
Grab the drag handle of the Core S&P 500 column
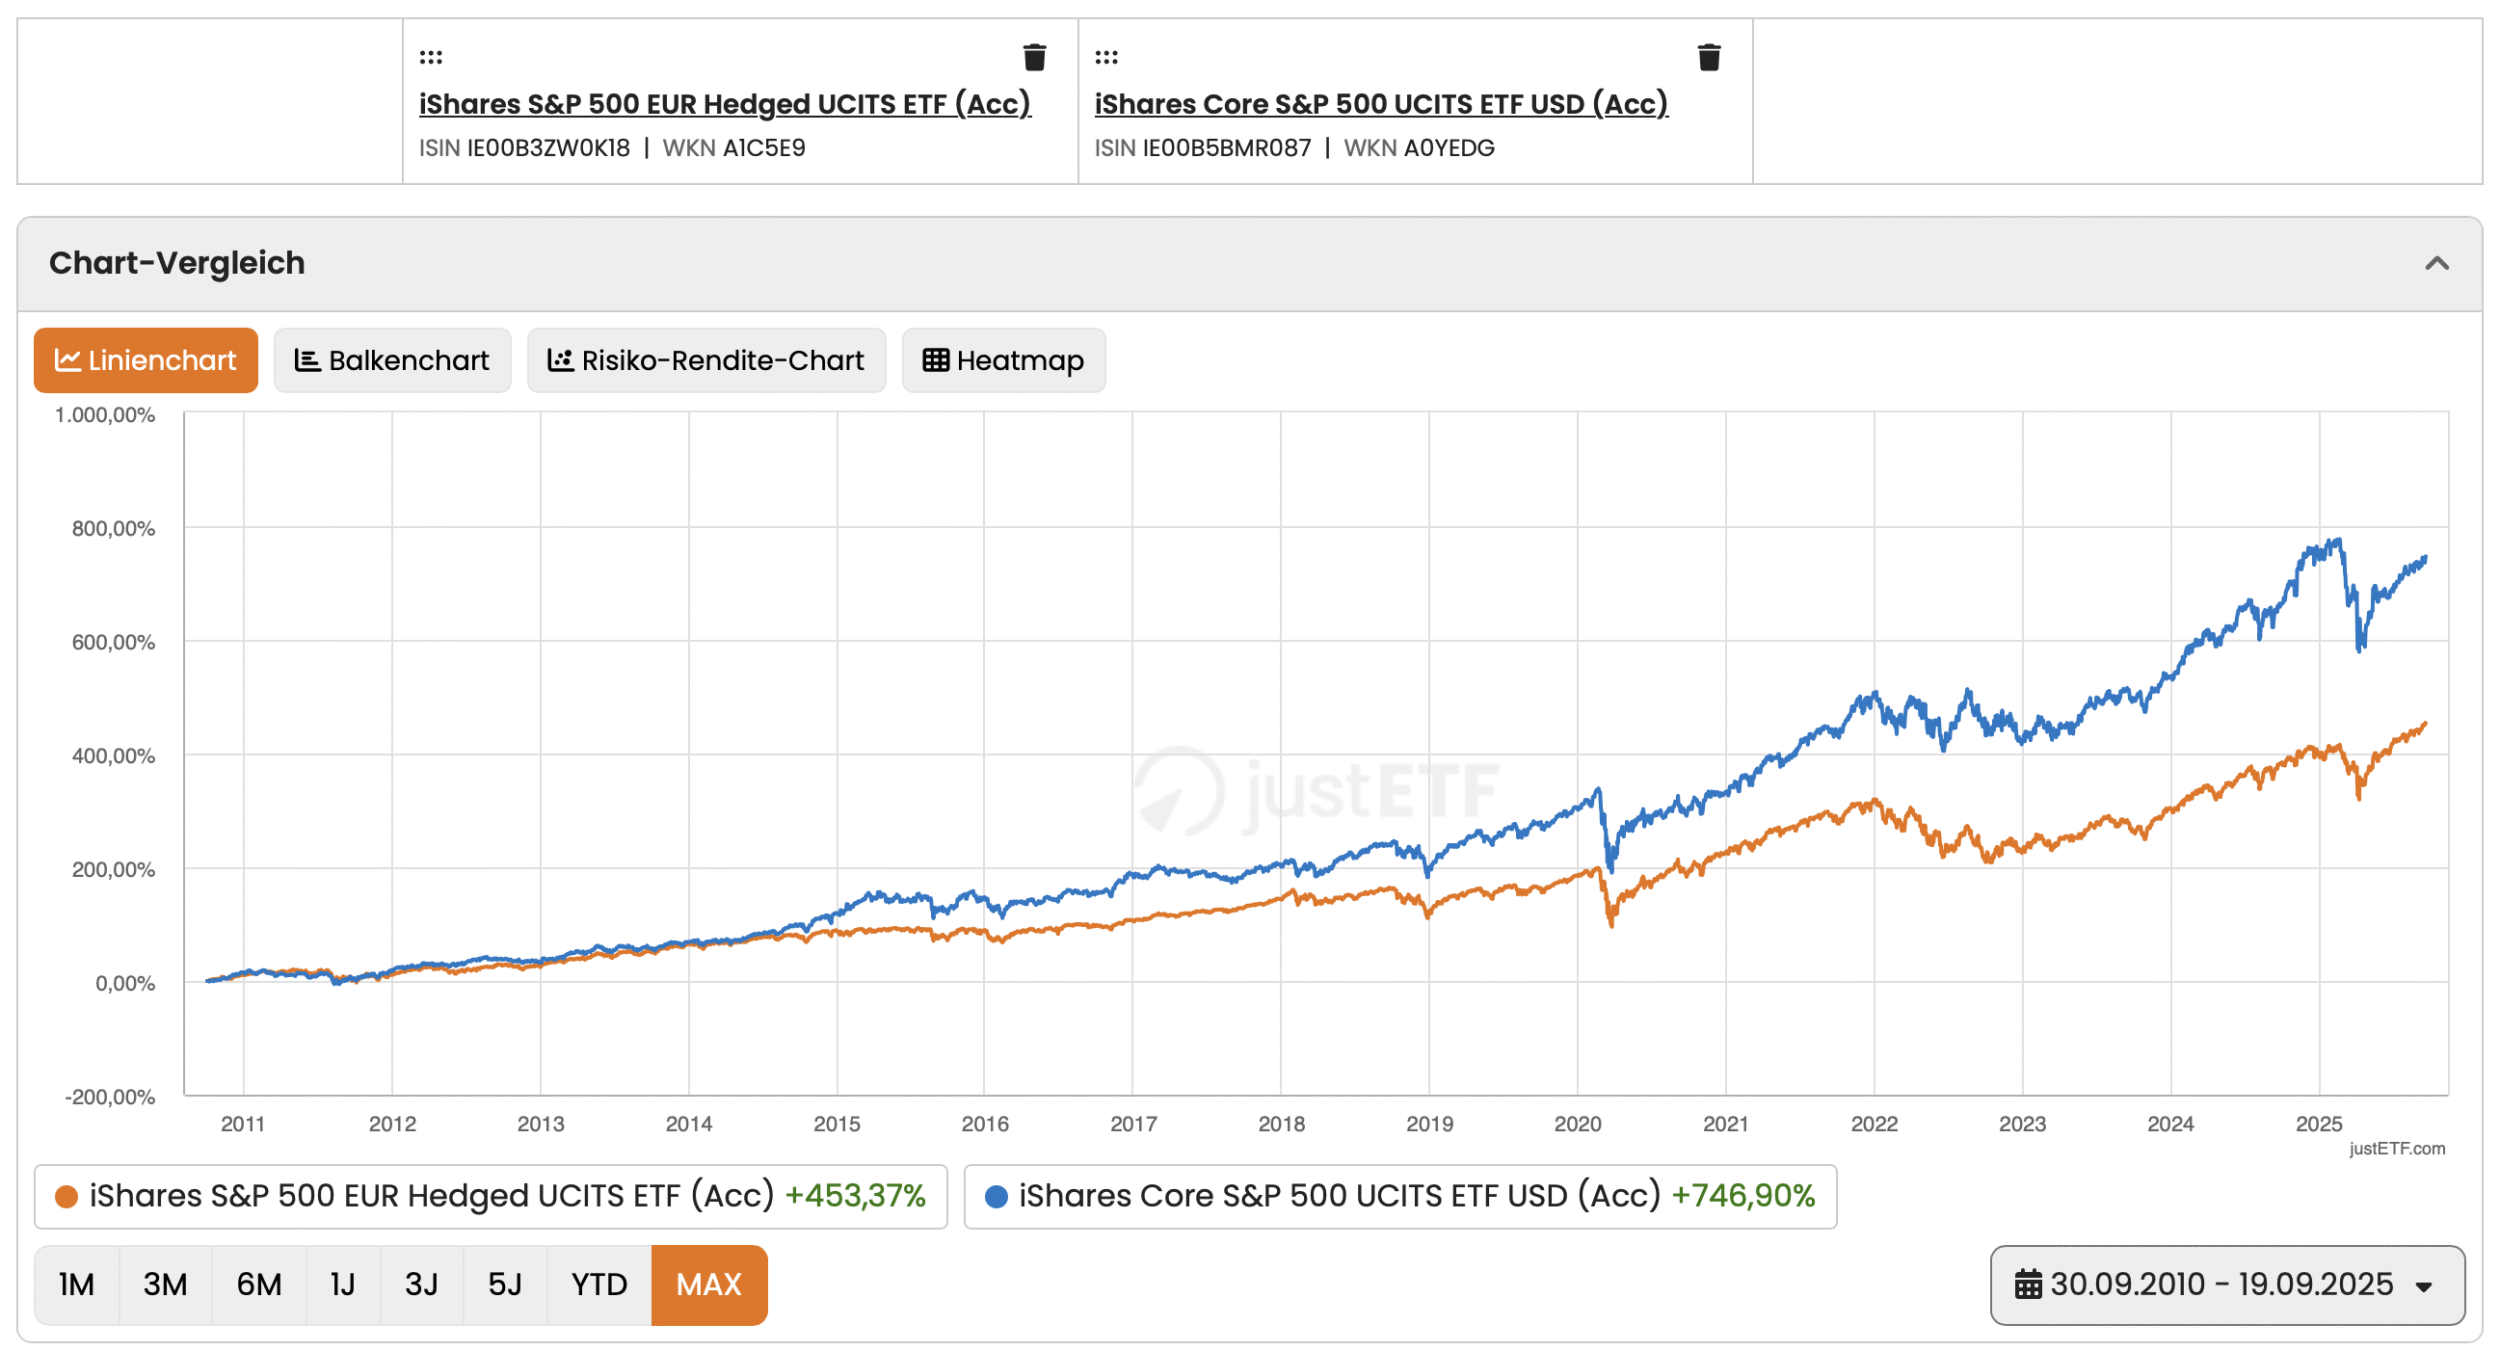coord(1106,57)
